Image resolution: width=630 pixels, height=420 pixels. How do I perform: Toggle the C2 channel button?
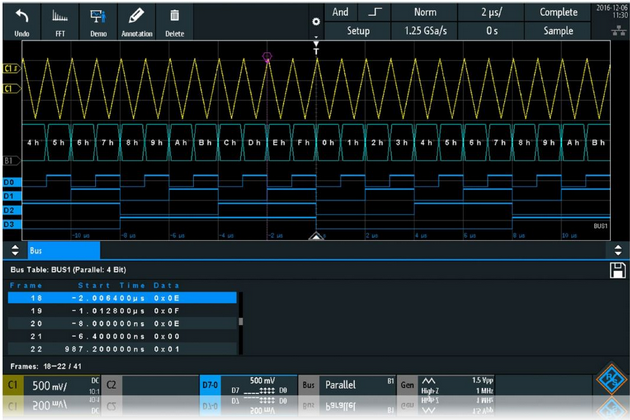click(111, 385)
